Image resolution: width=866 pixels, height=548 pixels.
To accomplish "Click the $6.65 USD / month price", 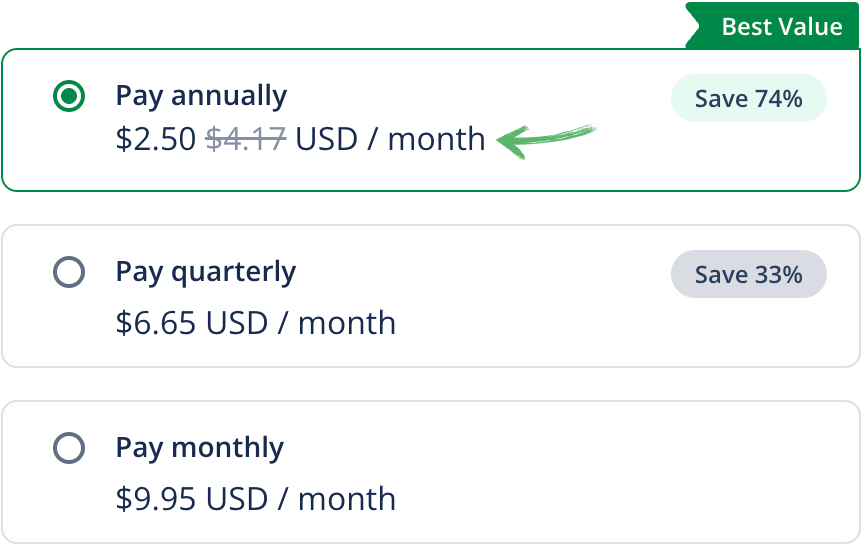I will tap(256, 323).
